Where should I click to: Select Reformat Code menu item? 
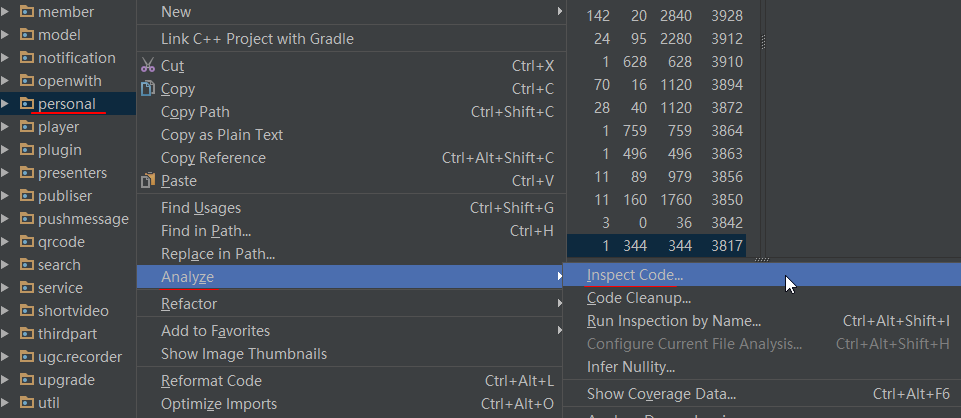pos(211,381)
